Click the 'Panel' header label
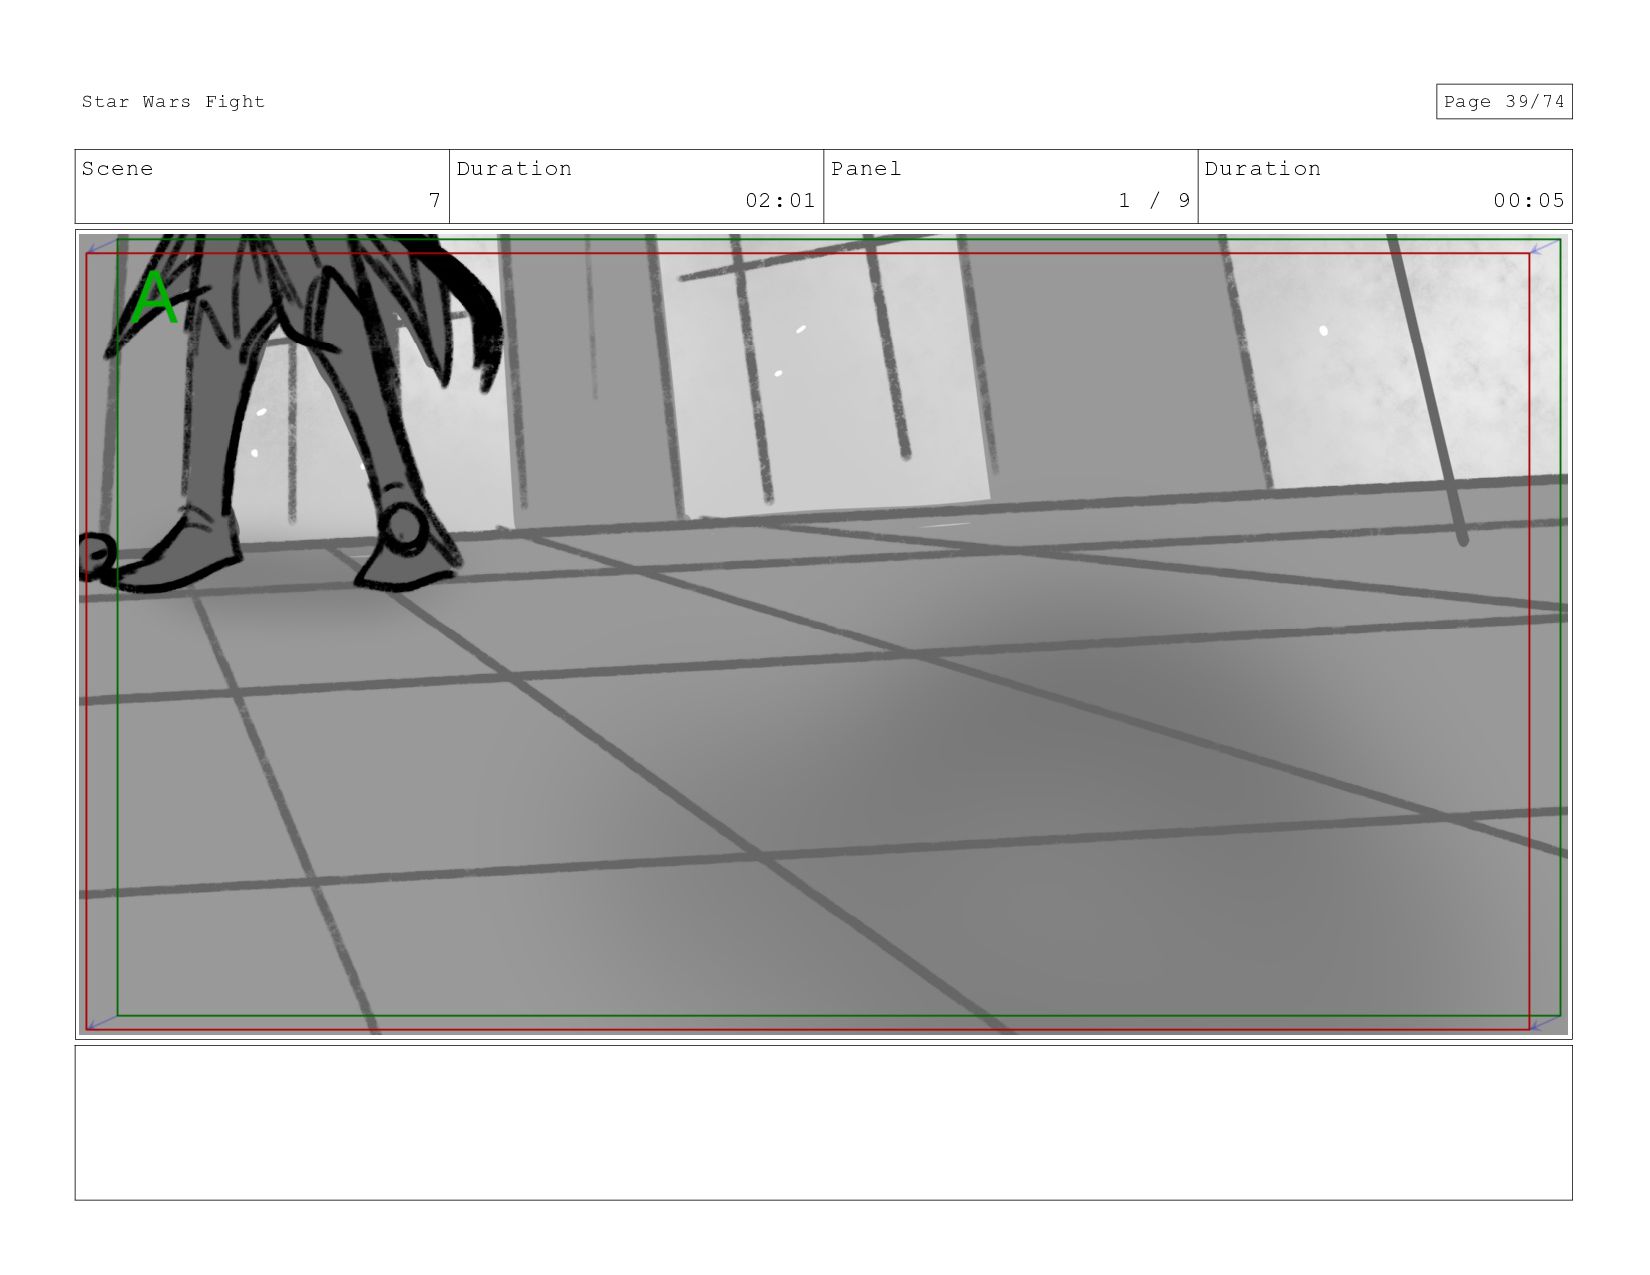Viewport: 1650px width, 1275px height. click(866, 169)
